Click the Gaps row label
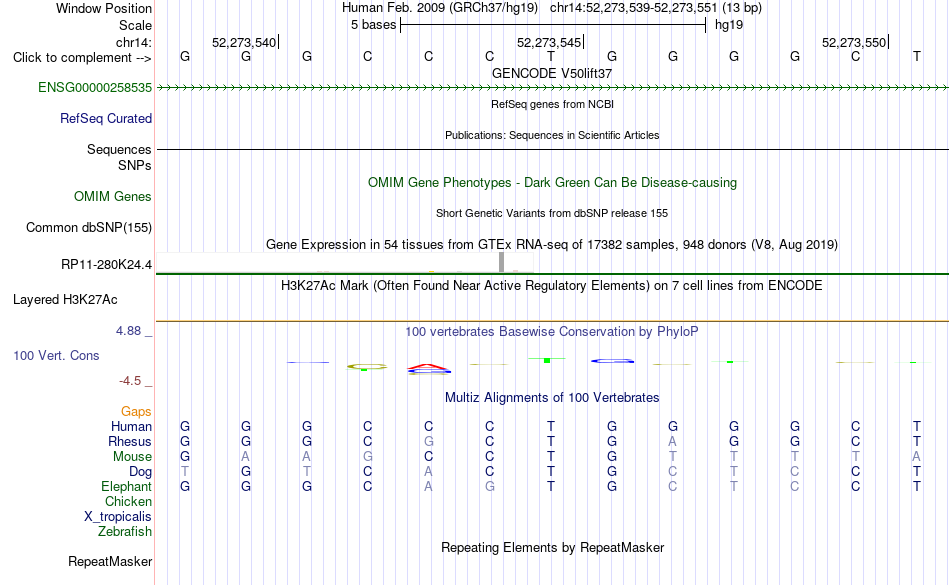950x585 pixels. 136,412
